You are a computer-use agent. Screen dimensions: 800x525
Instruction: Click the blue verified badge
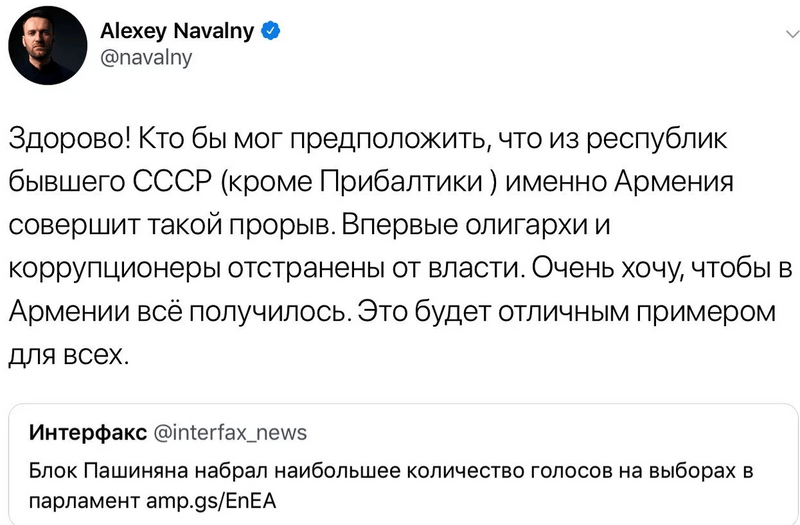(x=269, y=33)
